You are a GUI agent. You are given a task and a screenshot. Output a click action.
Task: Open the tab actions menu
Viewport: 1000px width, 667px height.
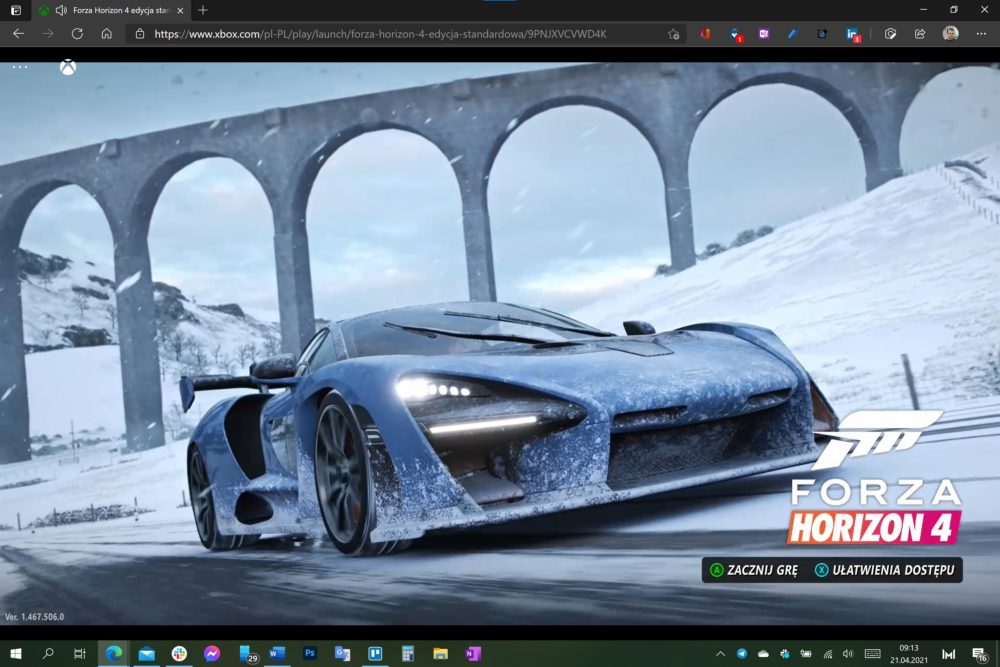[16, 10]
